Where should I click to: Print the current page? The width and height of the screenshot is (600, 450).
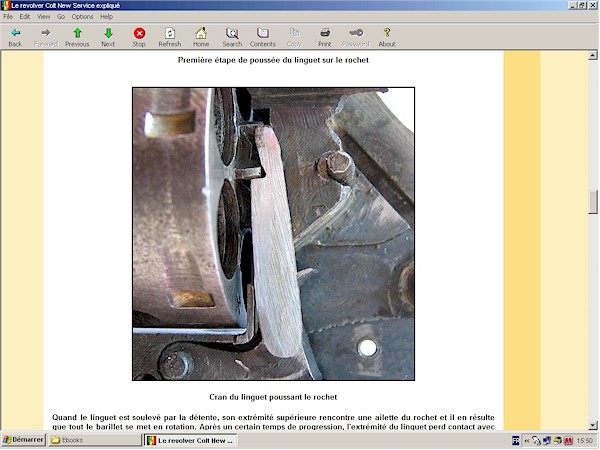[325, 37]
